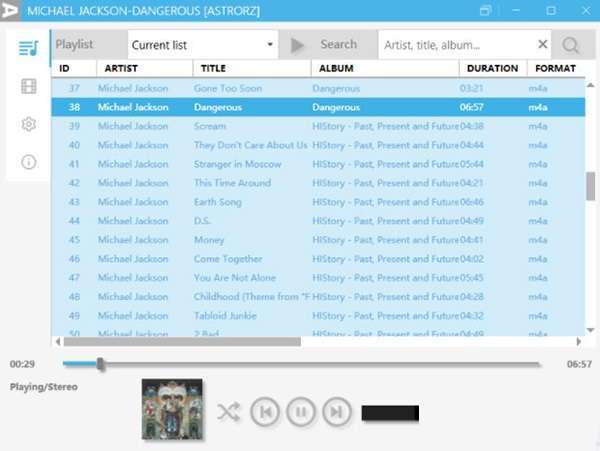The width and height of the screenshot is (600, 451).
Task: Sort by the DURATION column header
Action: point(492,68)
